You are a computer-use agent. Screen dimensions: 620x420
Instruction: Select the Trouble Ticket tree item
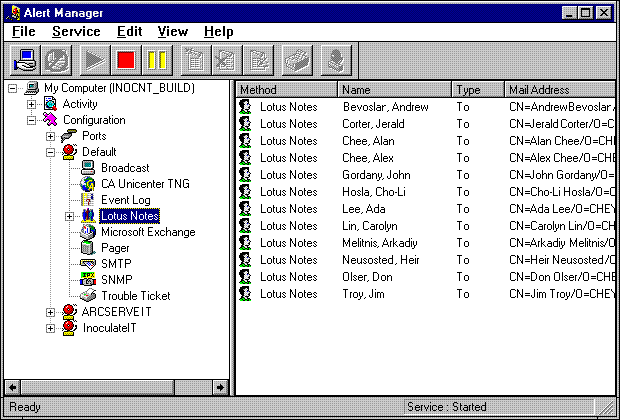(135, 296)
